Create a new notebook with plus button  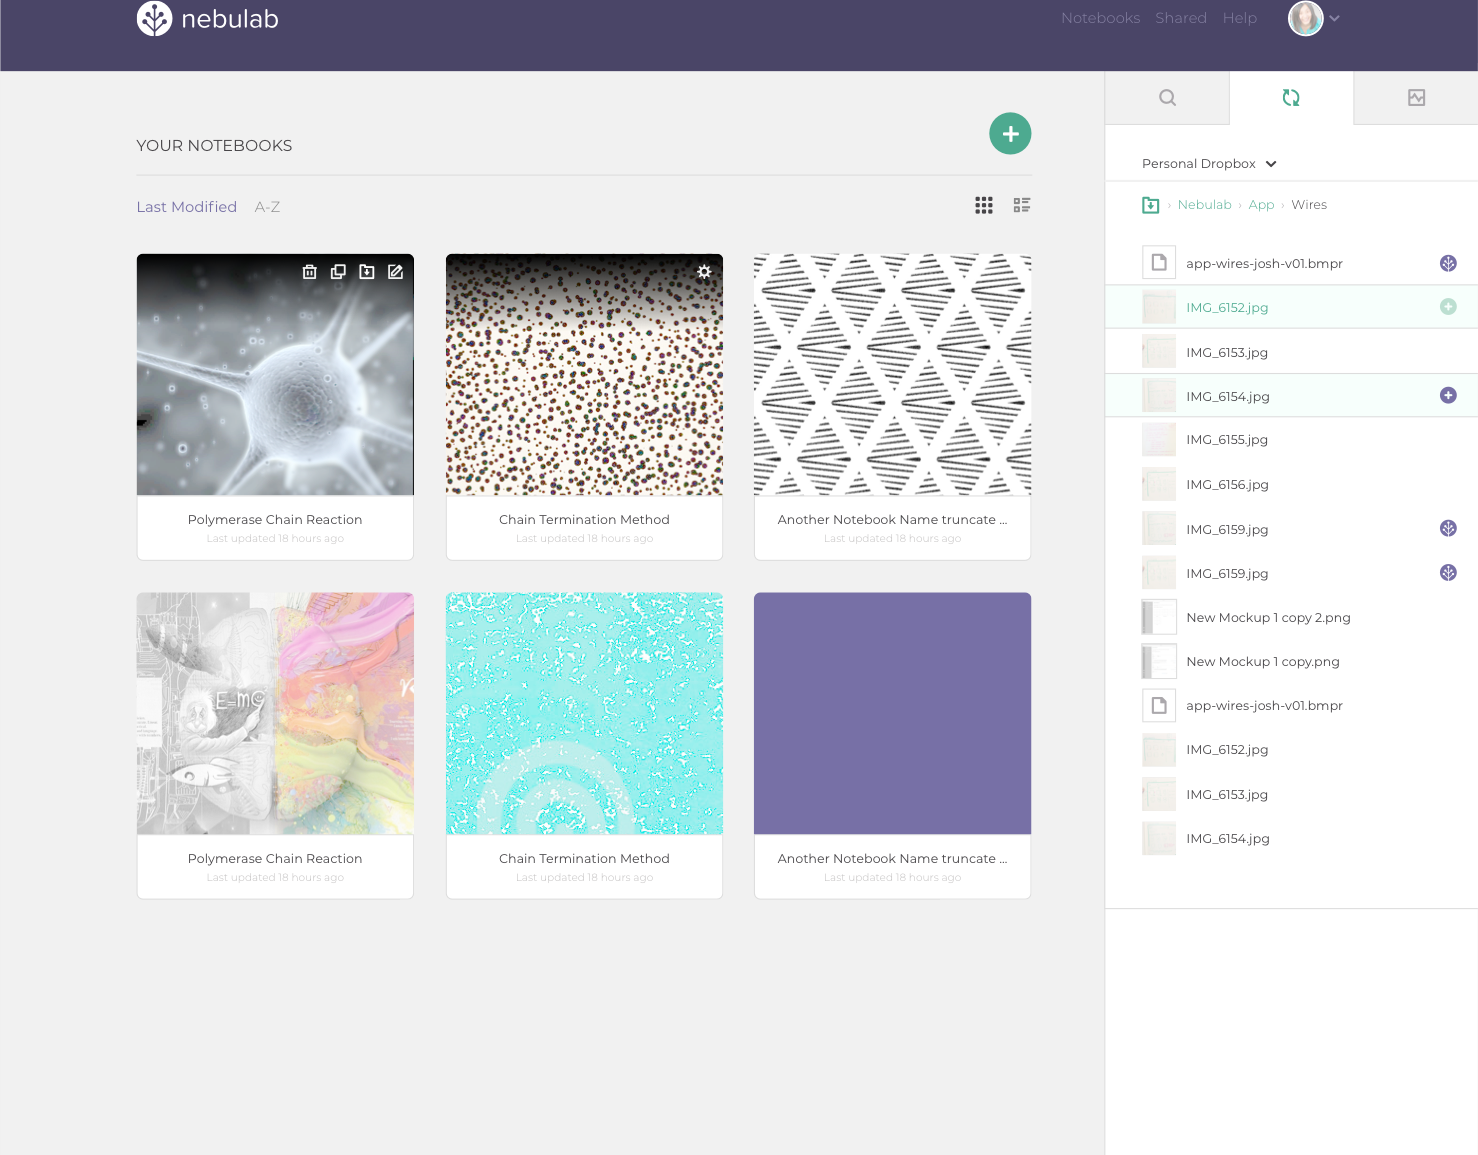tap(1010, 133)
